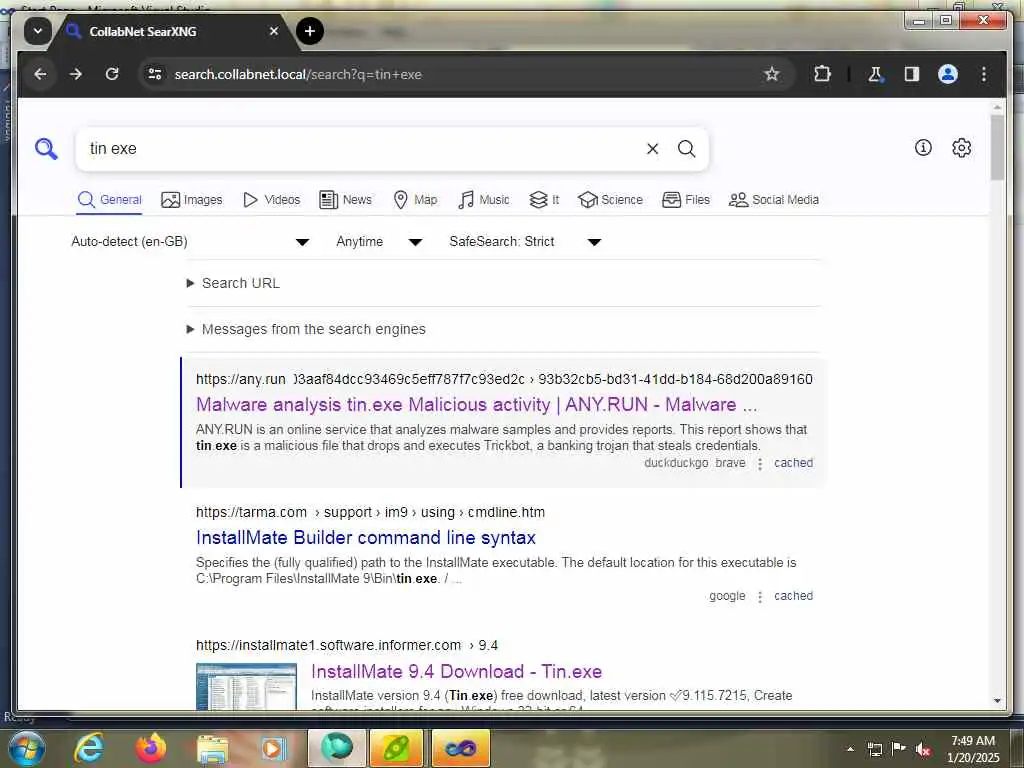Open InstallMate Builder command line syntax link

point(366,538)
